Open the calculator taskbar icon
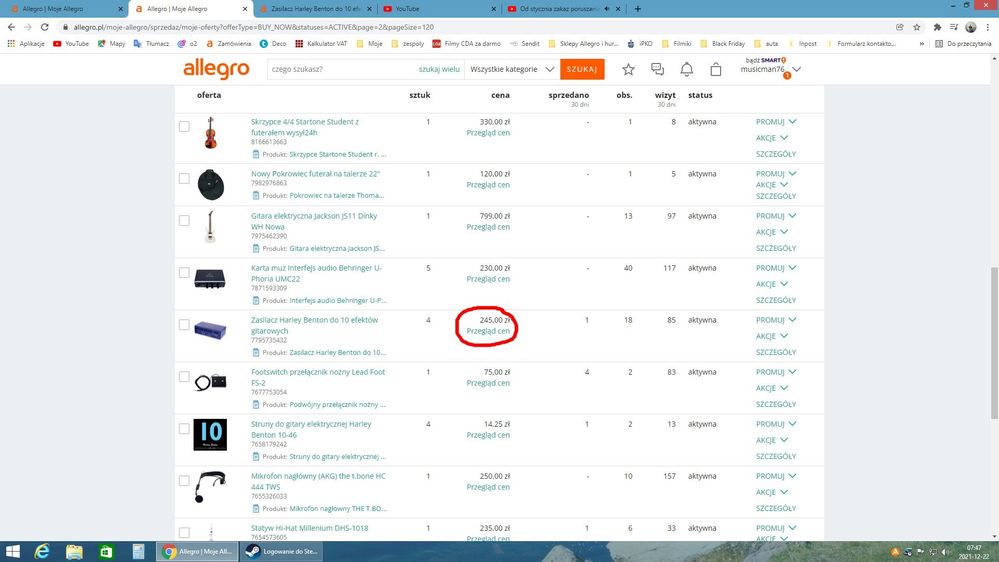 point(138,551)
